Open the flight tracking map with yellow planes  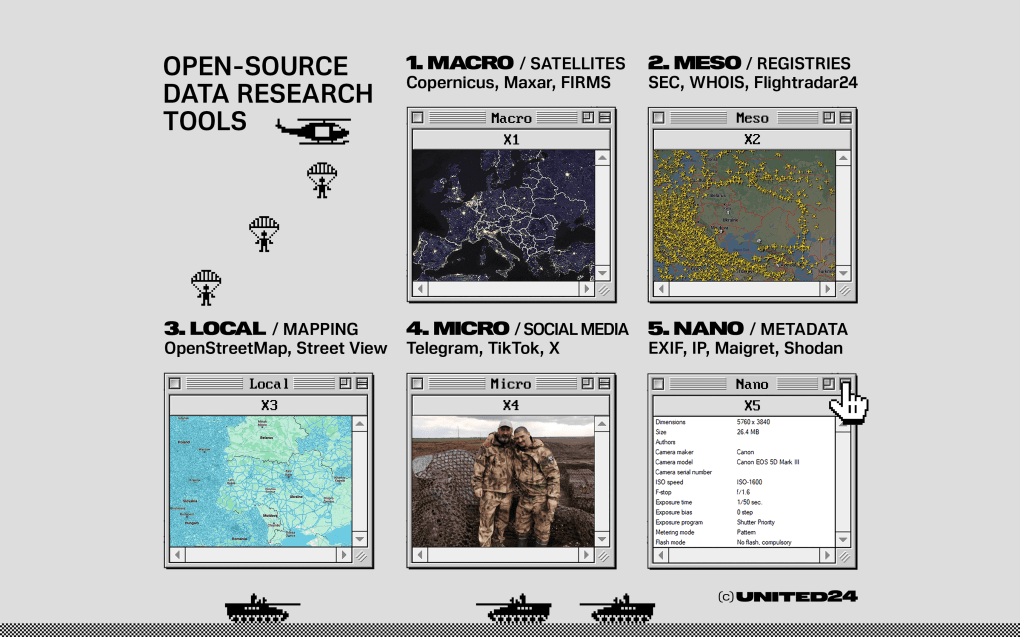[744, 215]
